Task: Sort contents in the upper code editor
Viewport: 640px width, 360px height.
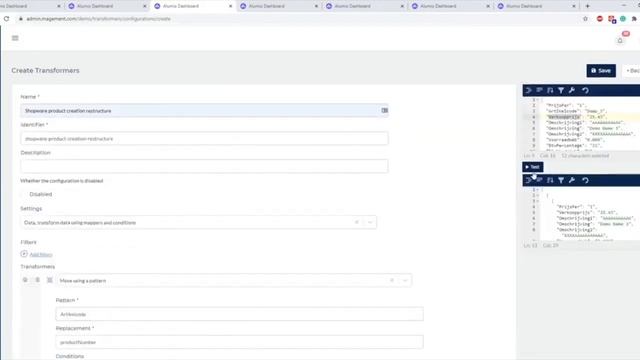Action: tap(550, 90)
